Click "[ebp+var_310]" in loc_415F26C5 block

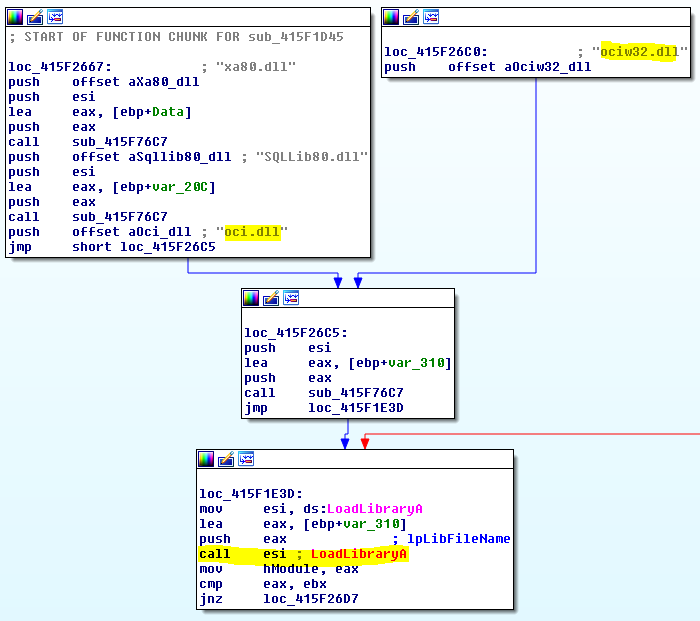coord(400,363)
